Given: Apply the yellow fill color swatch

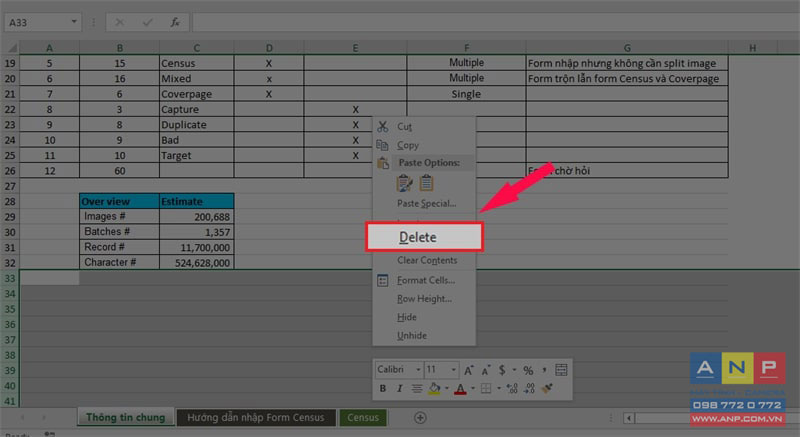Looking at the screenshot, I should coord(434,389).
